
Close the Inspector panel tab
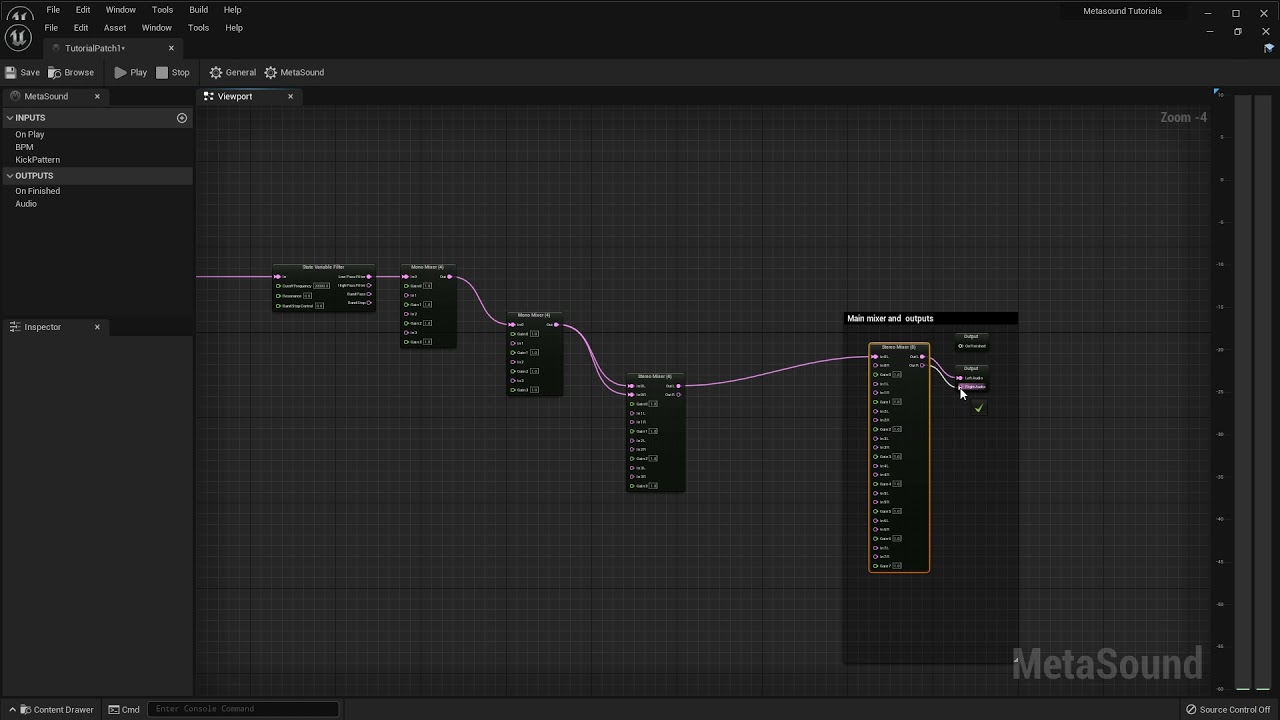pos(97,327)
